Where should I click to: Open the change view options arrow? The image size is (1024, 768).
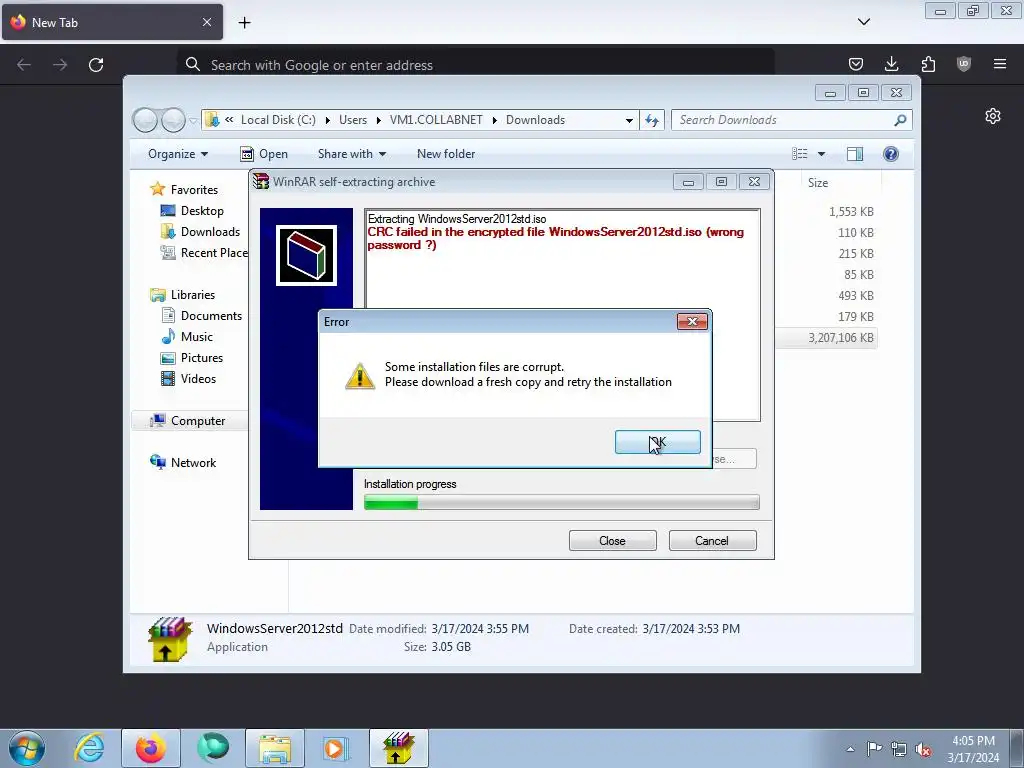[x=822, y=154]
